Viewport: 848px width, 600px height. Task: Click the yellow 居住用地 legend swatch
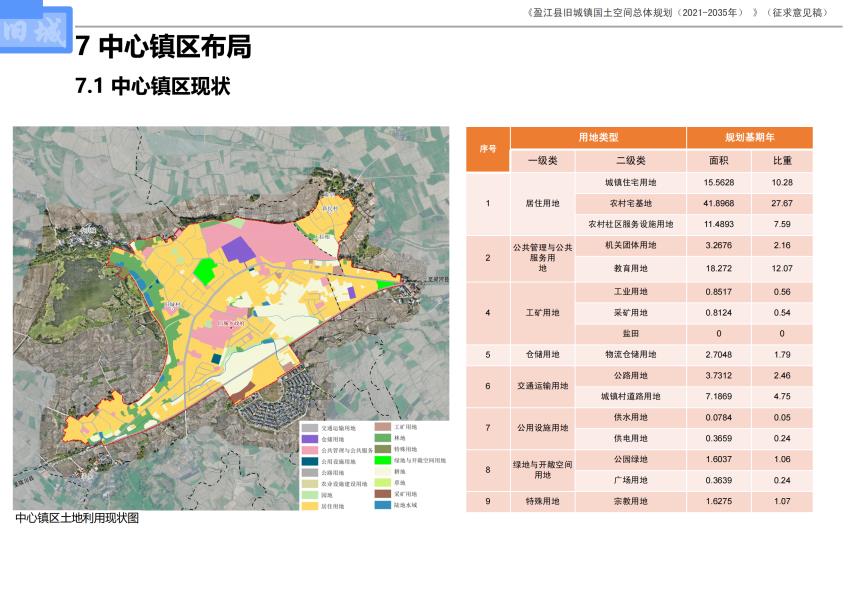[x=311, y=506]
